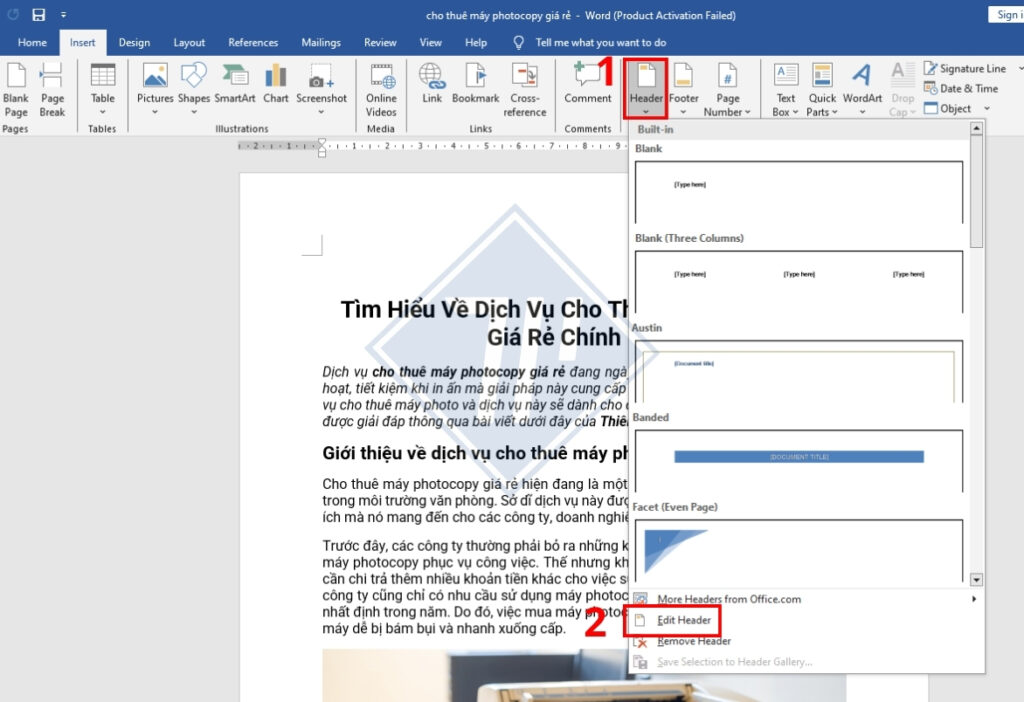
Task: Expand the WordArt dropdown arrow
Action: click(x=862, y=112)
